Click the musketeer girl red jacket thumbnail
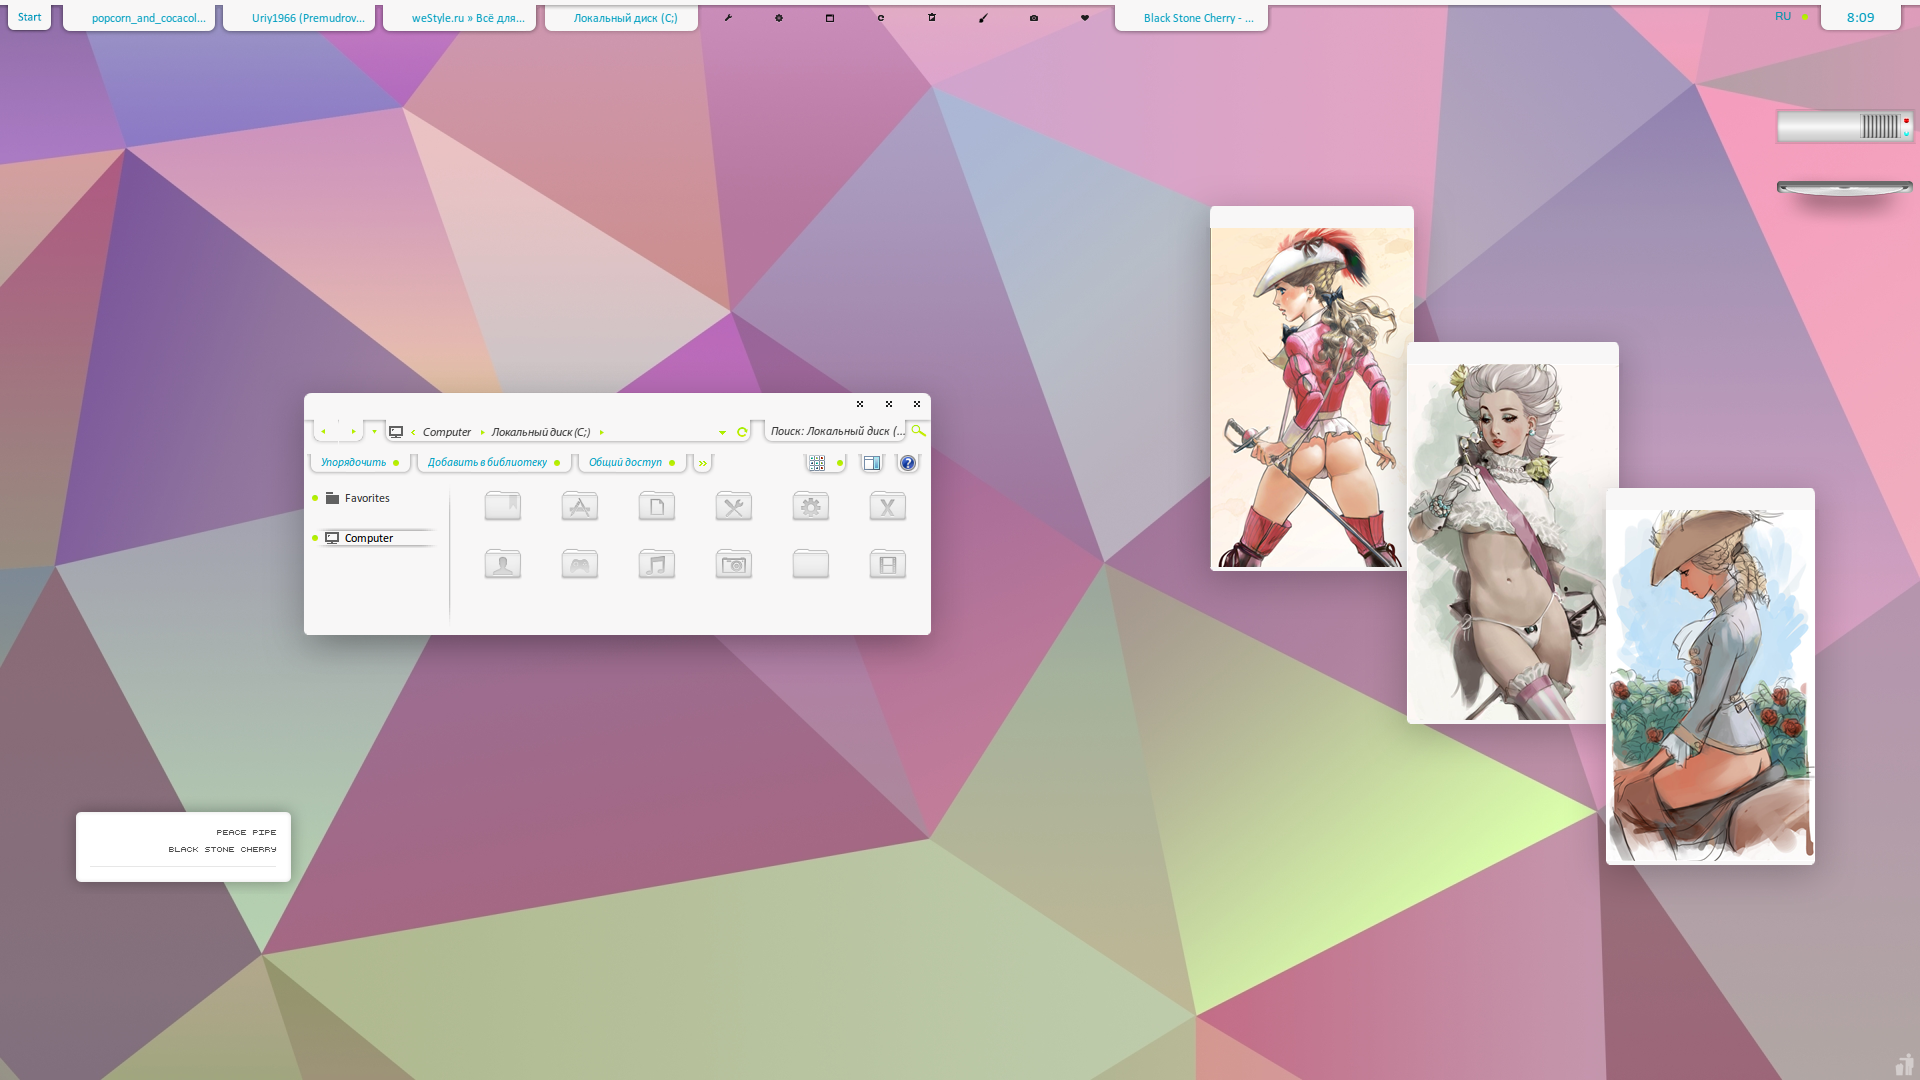The height and width of the screenshot is (1080, 1920). pyautogui.click(x=1311, y=389)
